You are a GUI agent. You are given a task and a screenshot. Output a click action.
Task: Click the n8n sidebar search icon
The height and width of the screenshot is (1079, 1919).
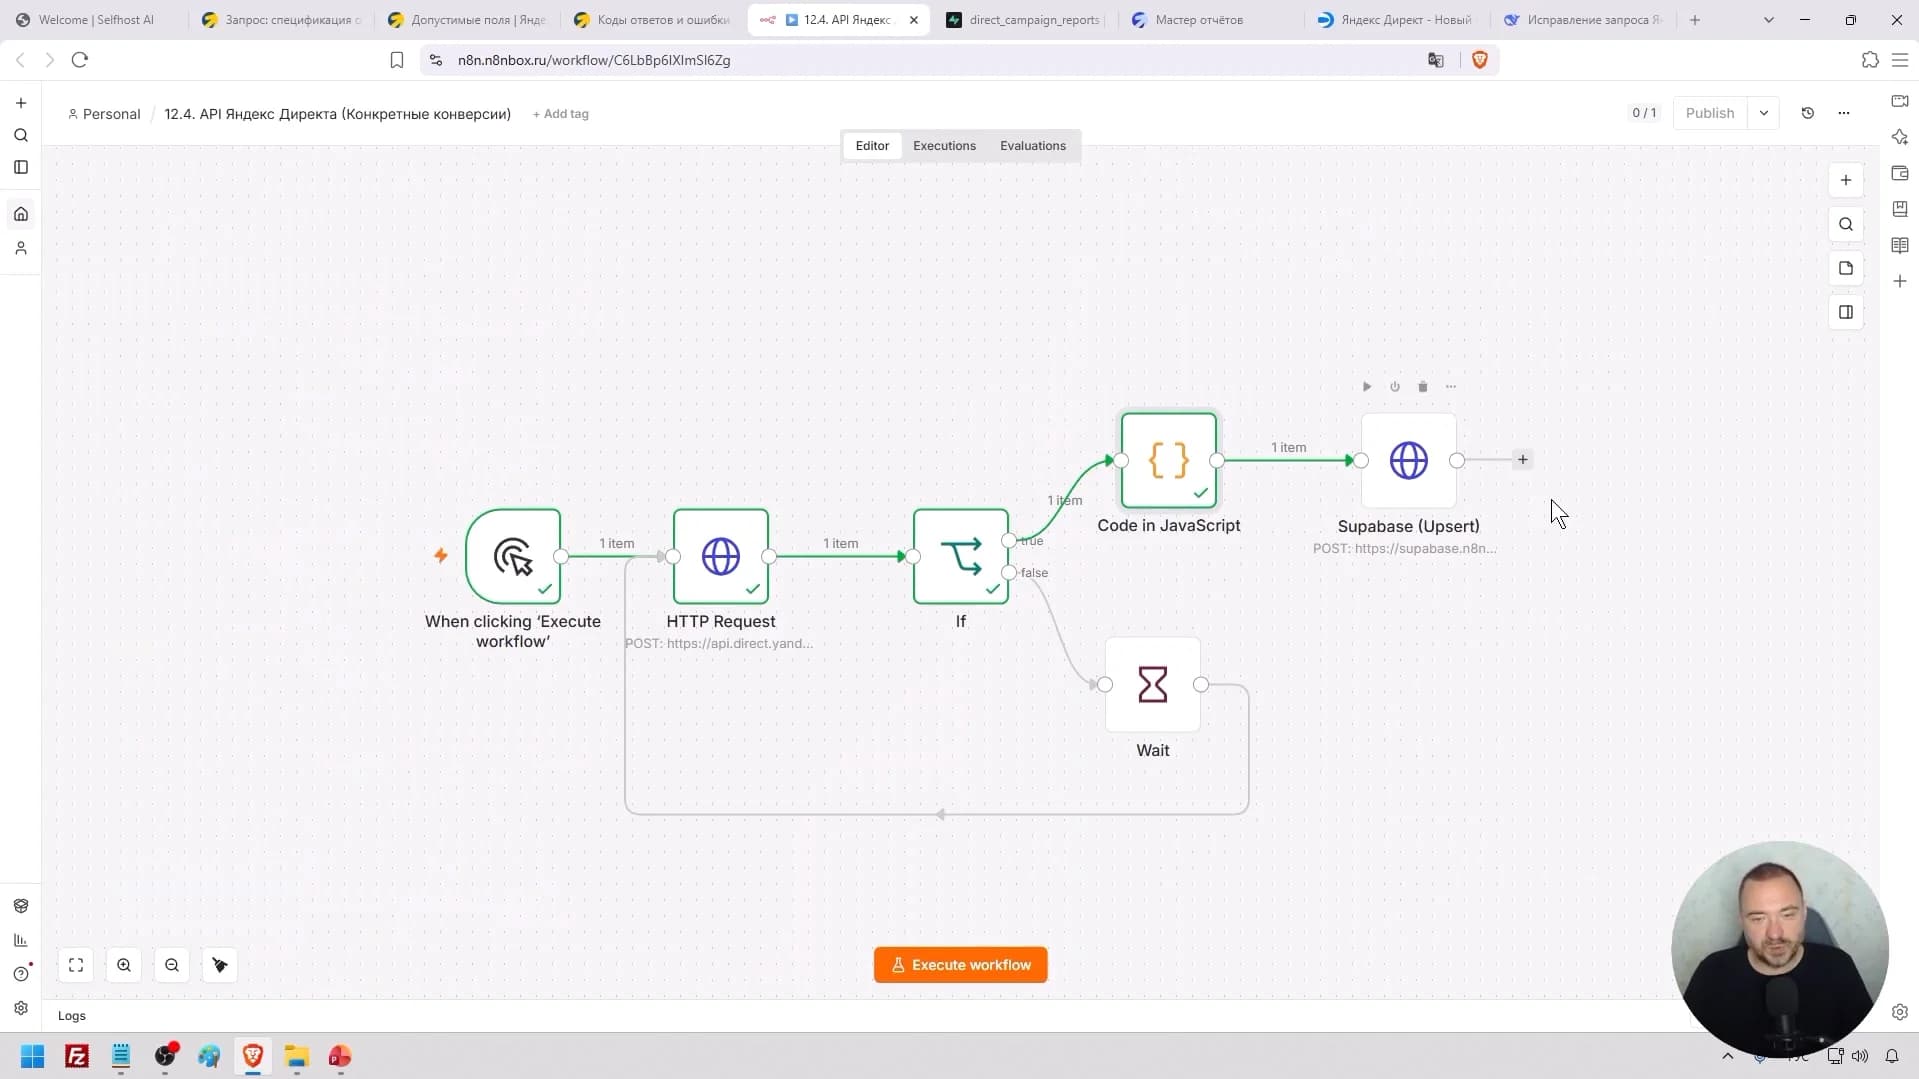click(21, 135)
